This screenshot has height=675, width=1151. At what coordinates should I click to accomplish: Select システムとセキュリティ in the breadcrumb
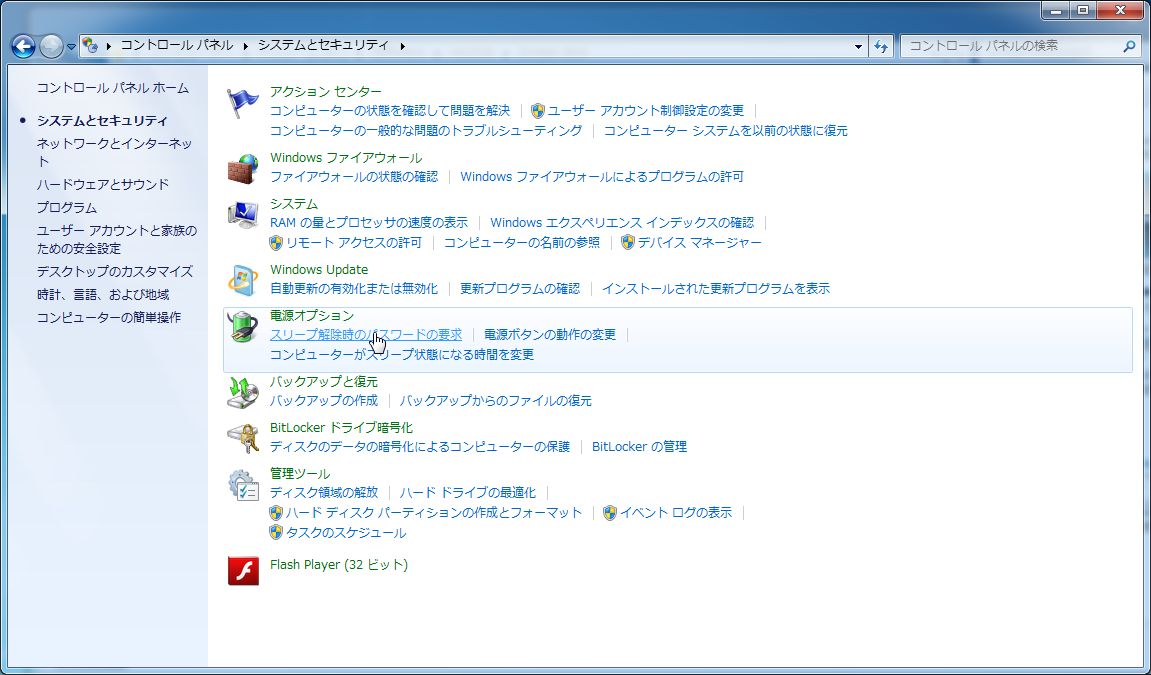coord(323,45)
